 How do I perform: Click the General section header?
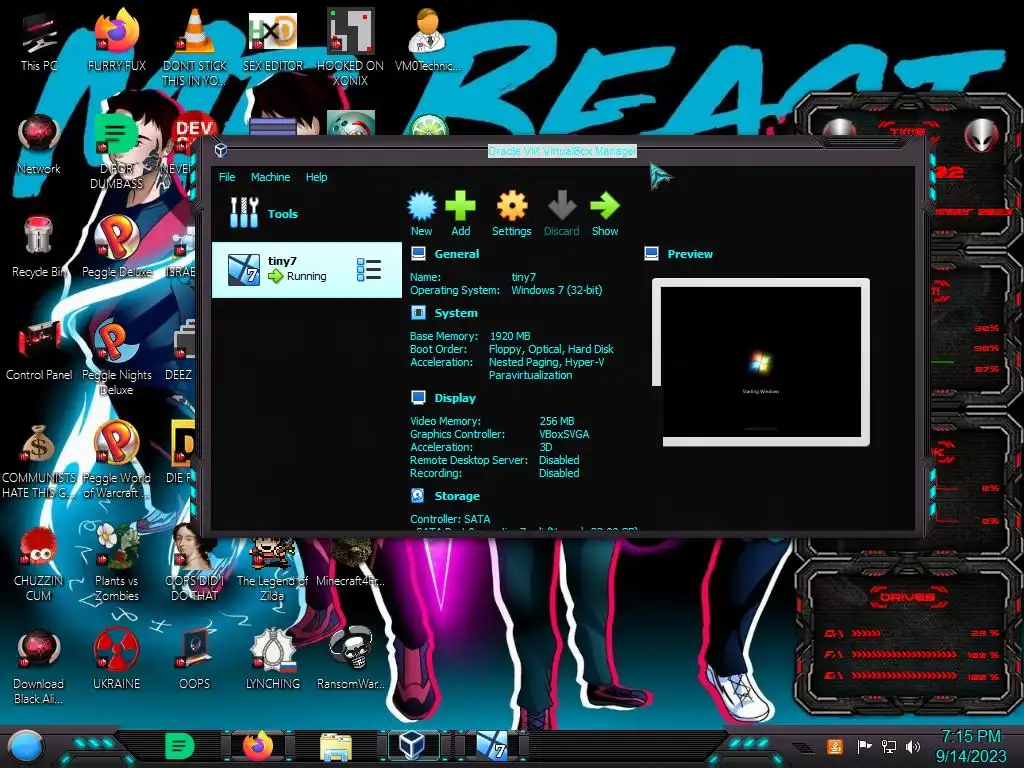456,254
